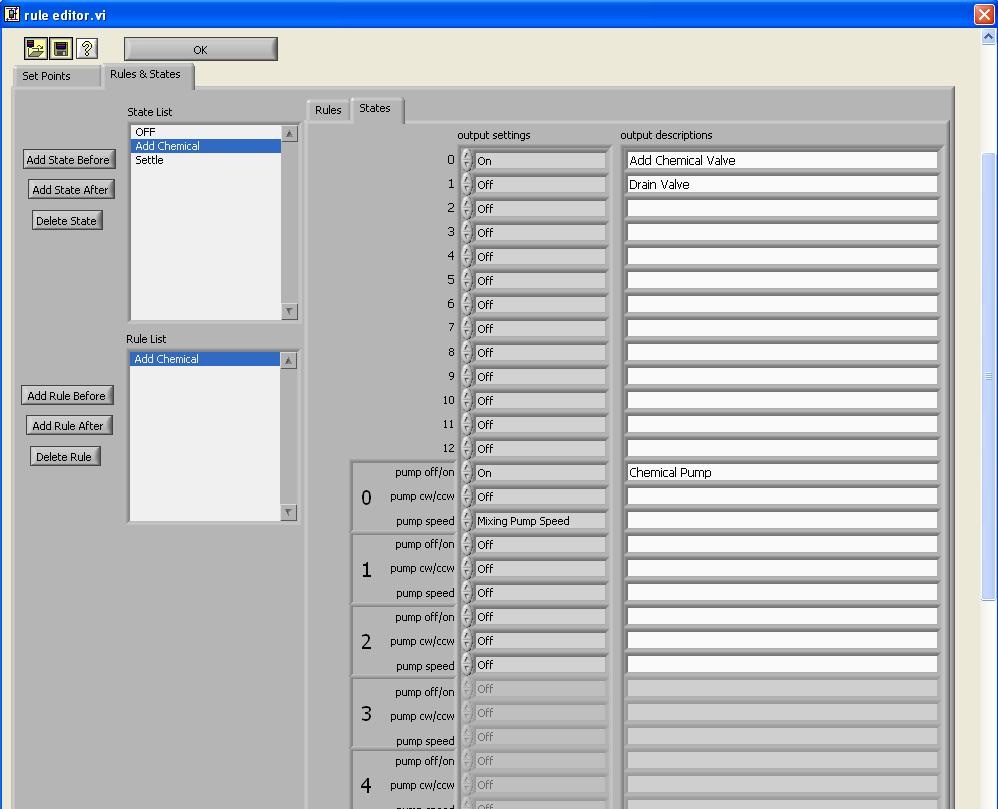Click stepper for output setting 4

point(467,257)
